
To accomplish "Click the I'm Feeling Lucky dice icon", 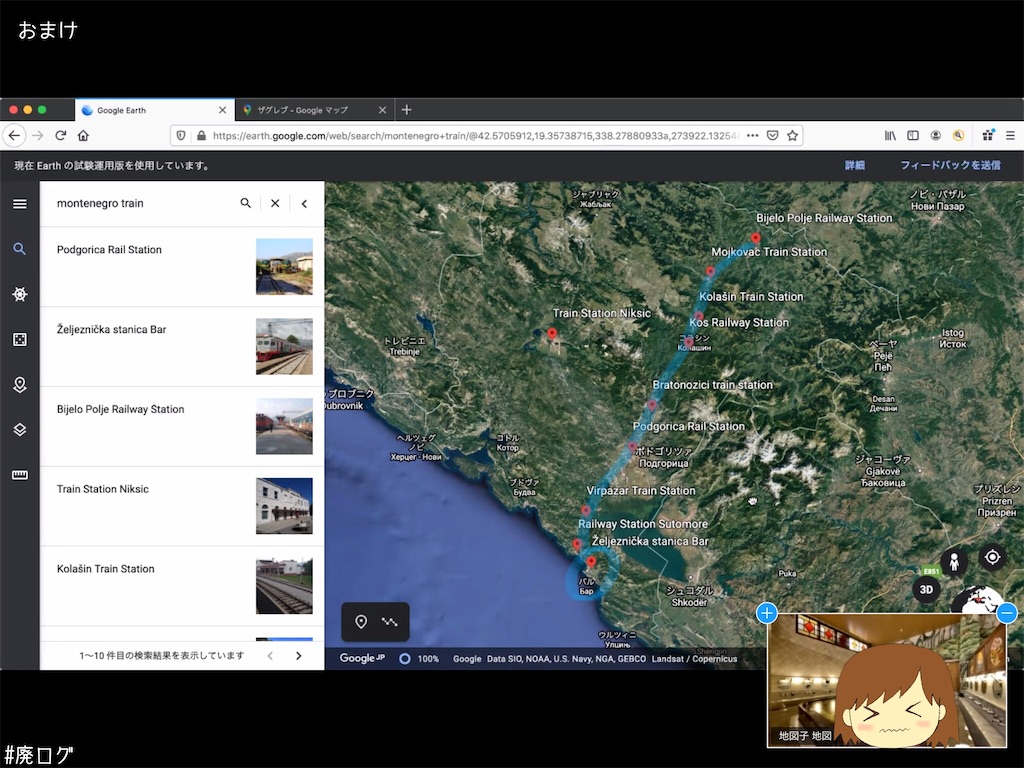I will (x=20, y=340).
